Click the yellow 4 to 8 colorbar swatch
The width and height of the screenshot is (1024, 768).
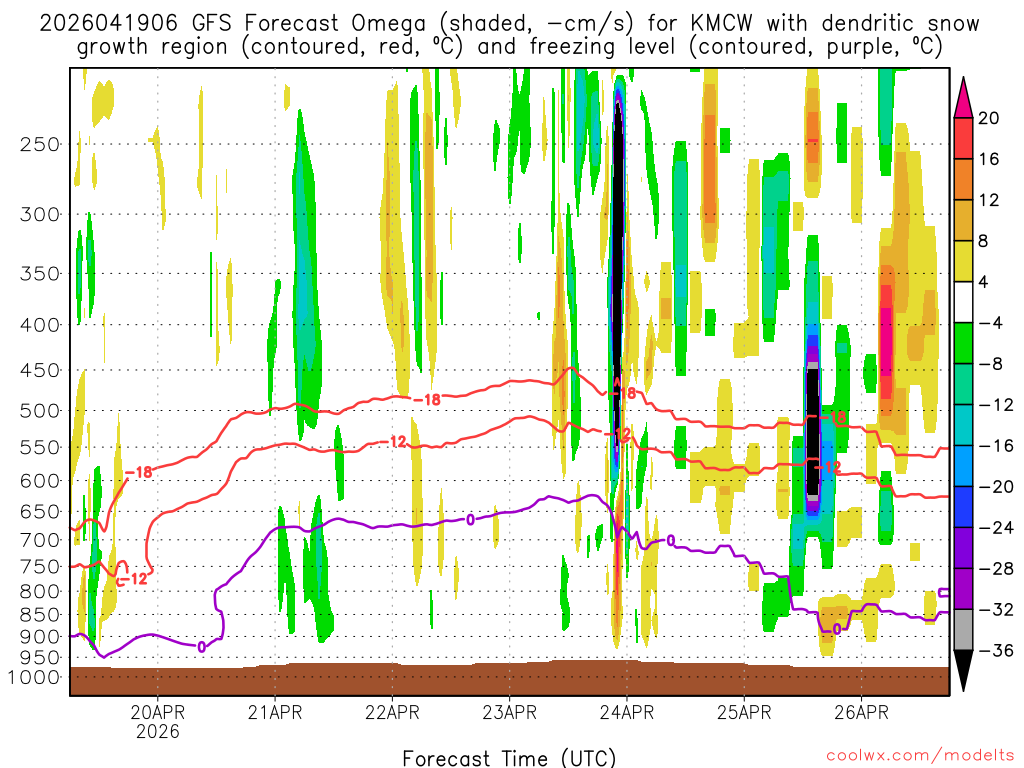(x=963, y=261)
